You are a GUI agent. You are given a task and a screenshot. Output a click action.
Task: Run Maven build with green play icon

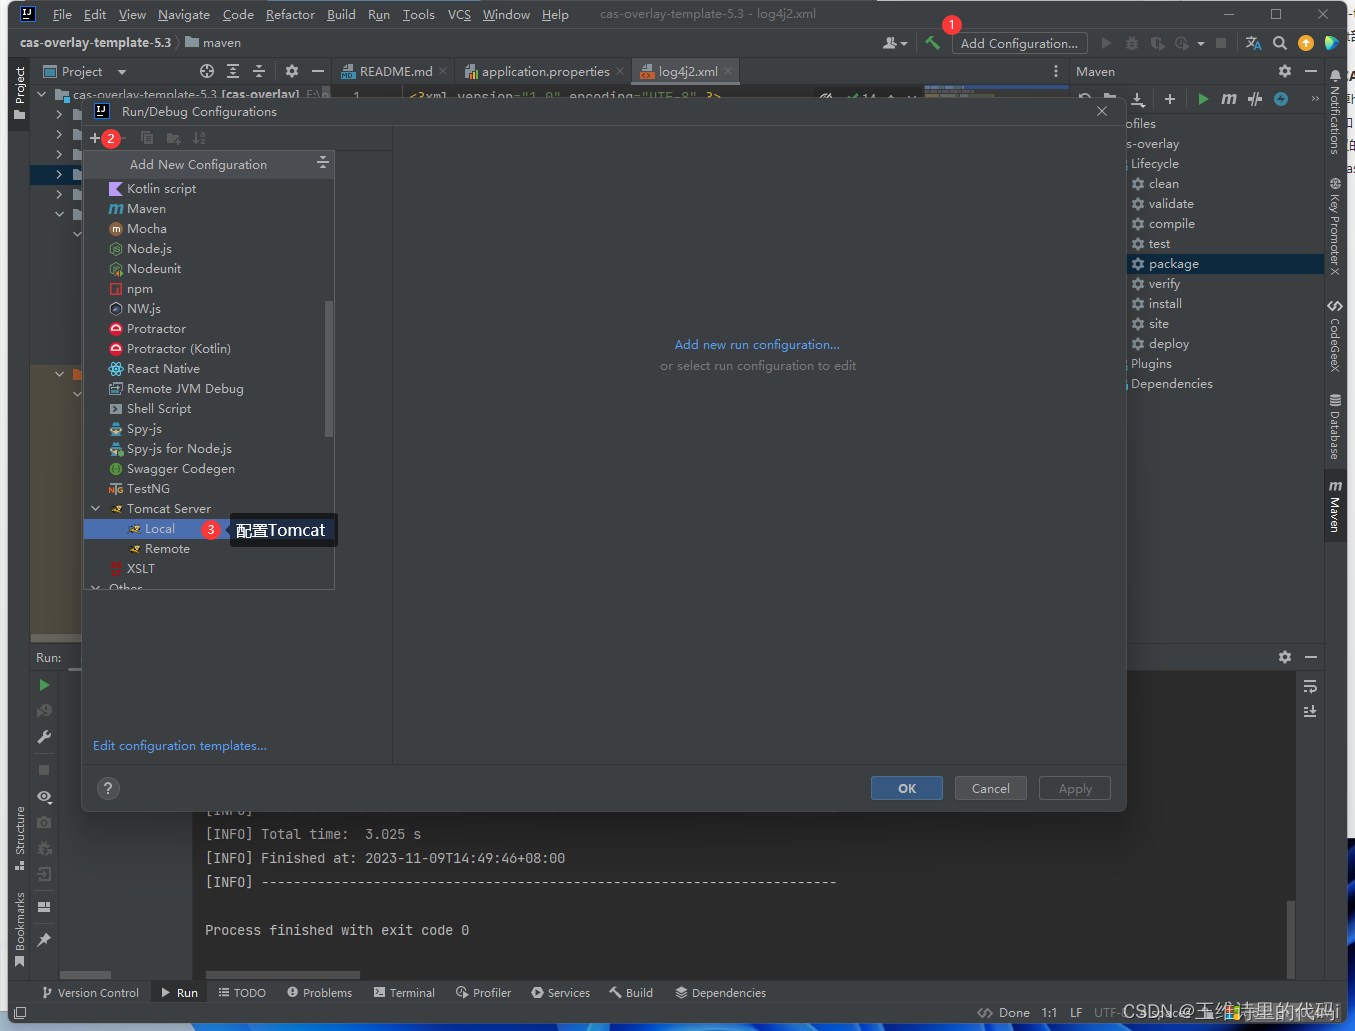1203,99
